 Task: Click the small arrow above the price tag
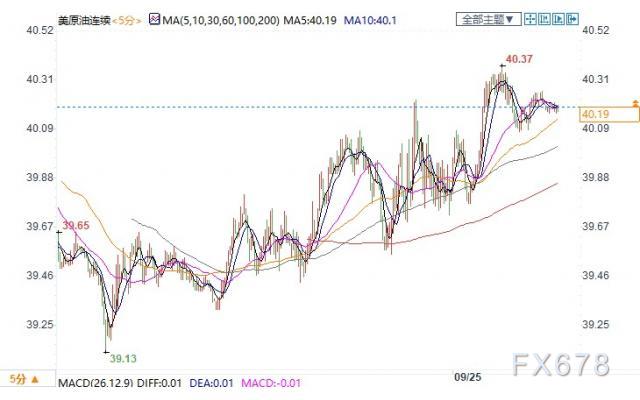635,102
